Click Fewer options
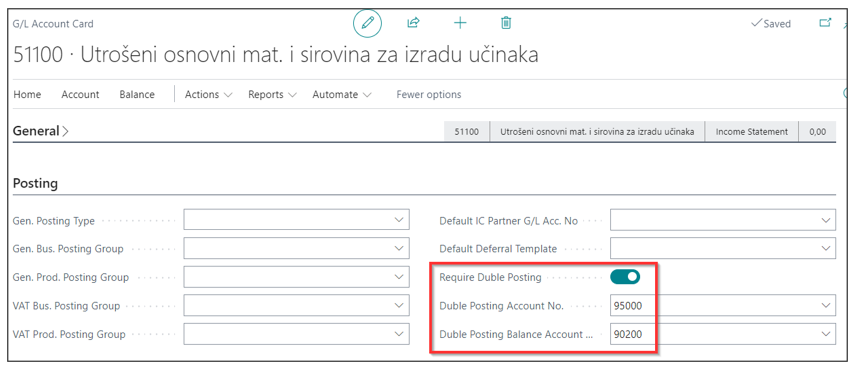 click(x=429, y=94)
